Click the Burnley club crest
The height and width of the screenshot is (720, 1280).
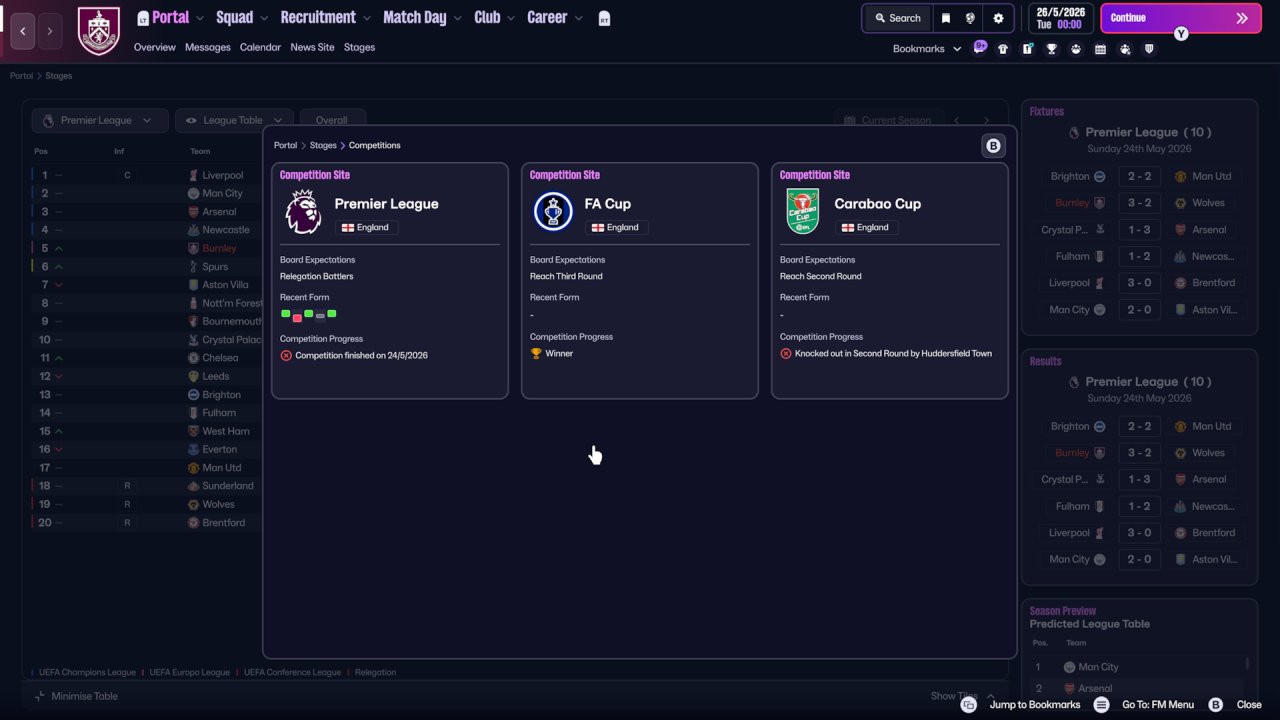[99, 31]
